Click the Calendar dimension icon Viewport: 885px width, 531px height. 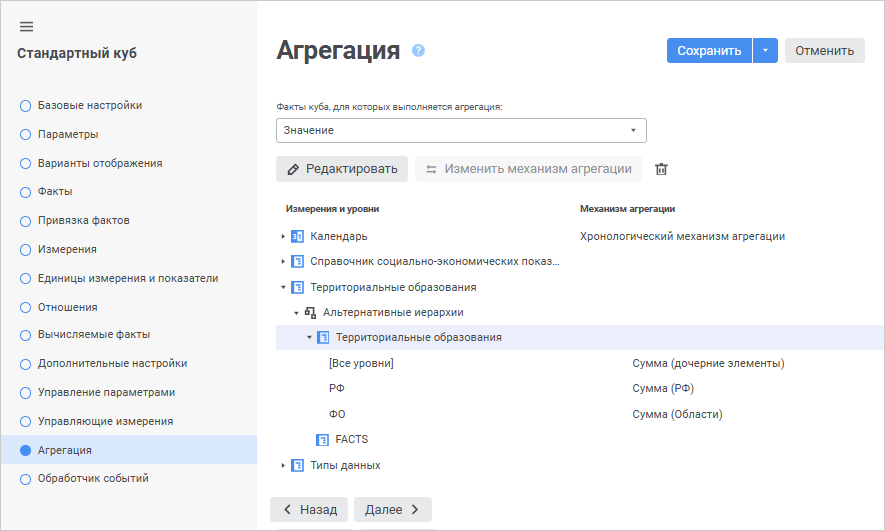297,237
